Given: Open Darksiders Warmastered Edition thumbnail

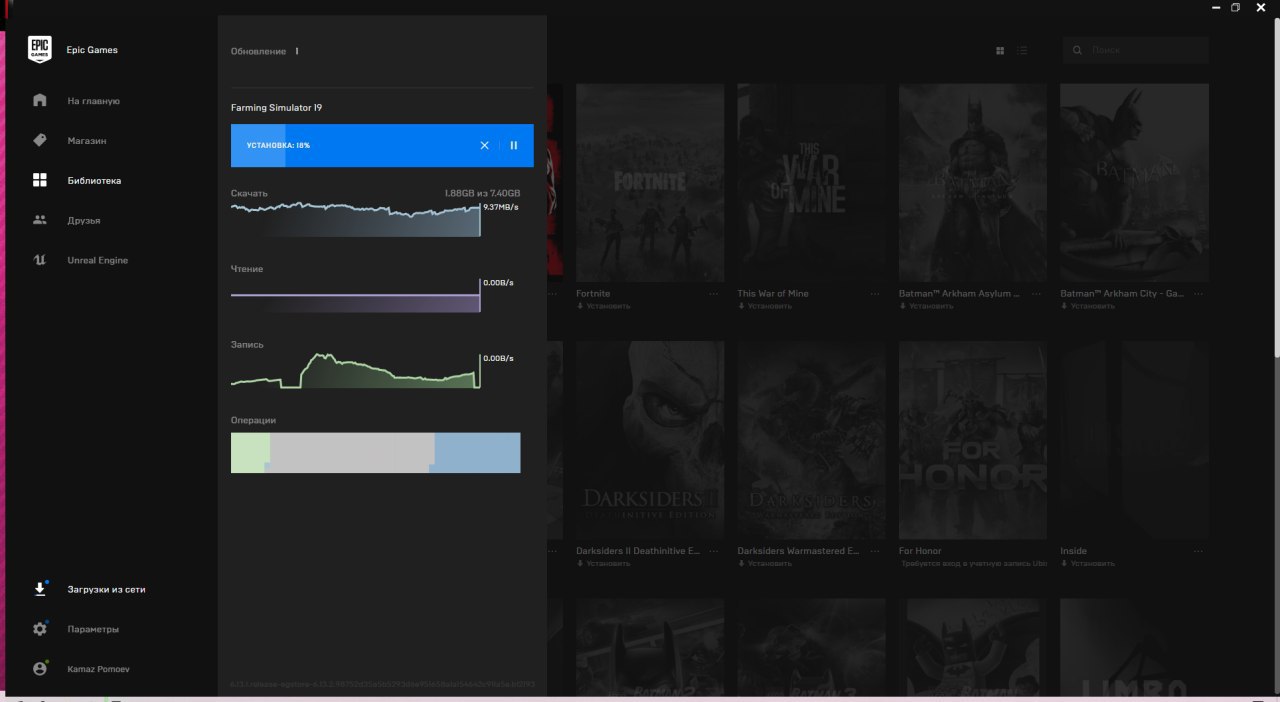Looking at the screenshot, I should pos(811,440).
